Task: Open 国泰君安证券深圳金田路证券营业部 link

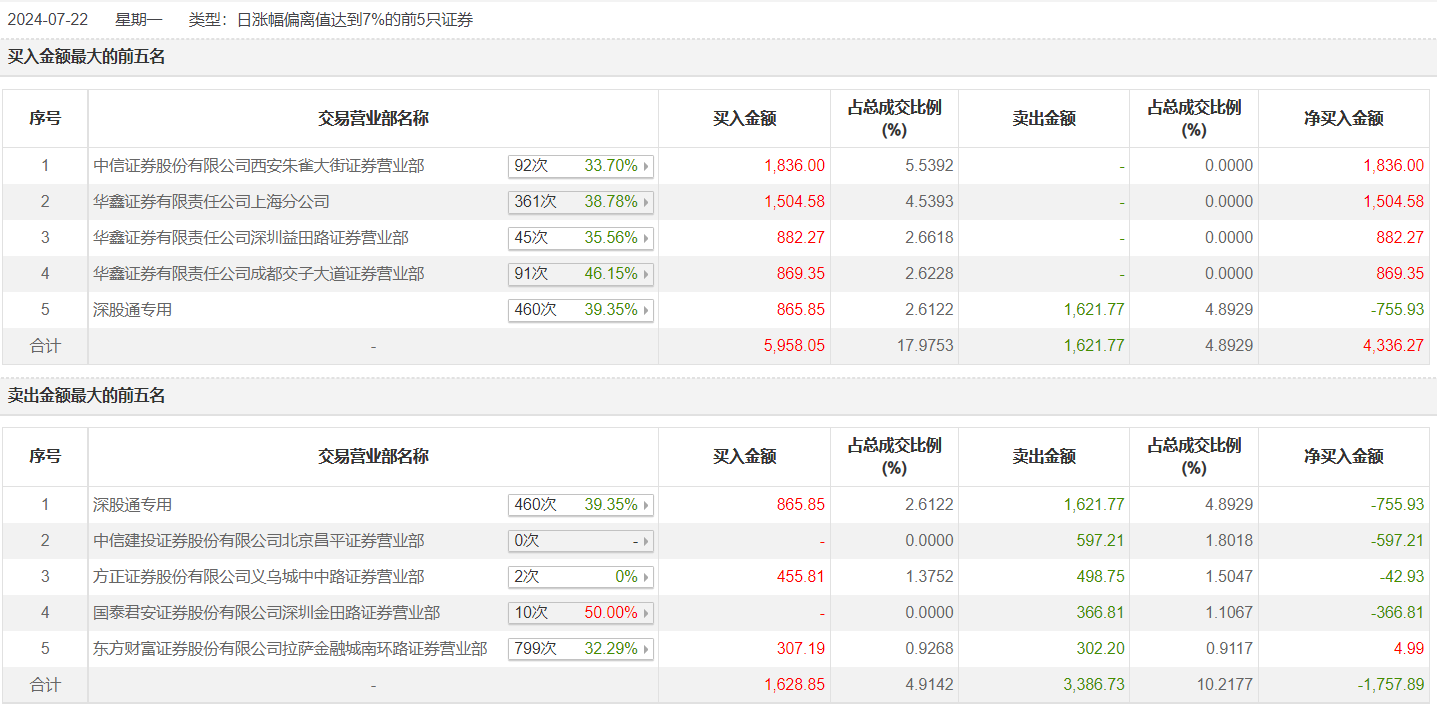Action: pos(267,613)
